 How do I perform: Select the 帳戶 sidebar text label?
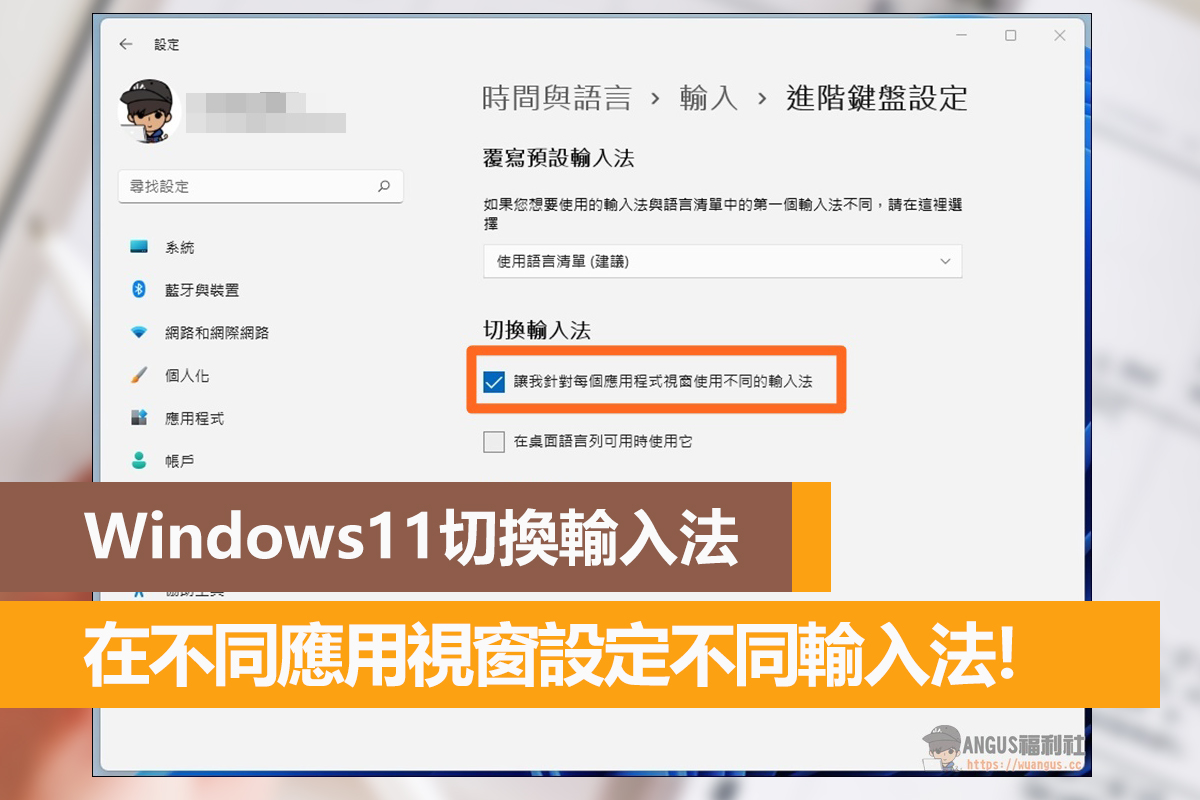(x=180, y=461)
